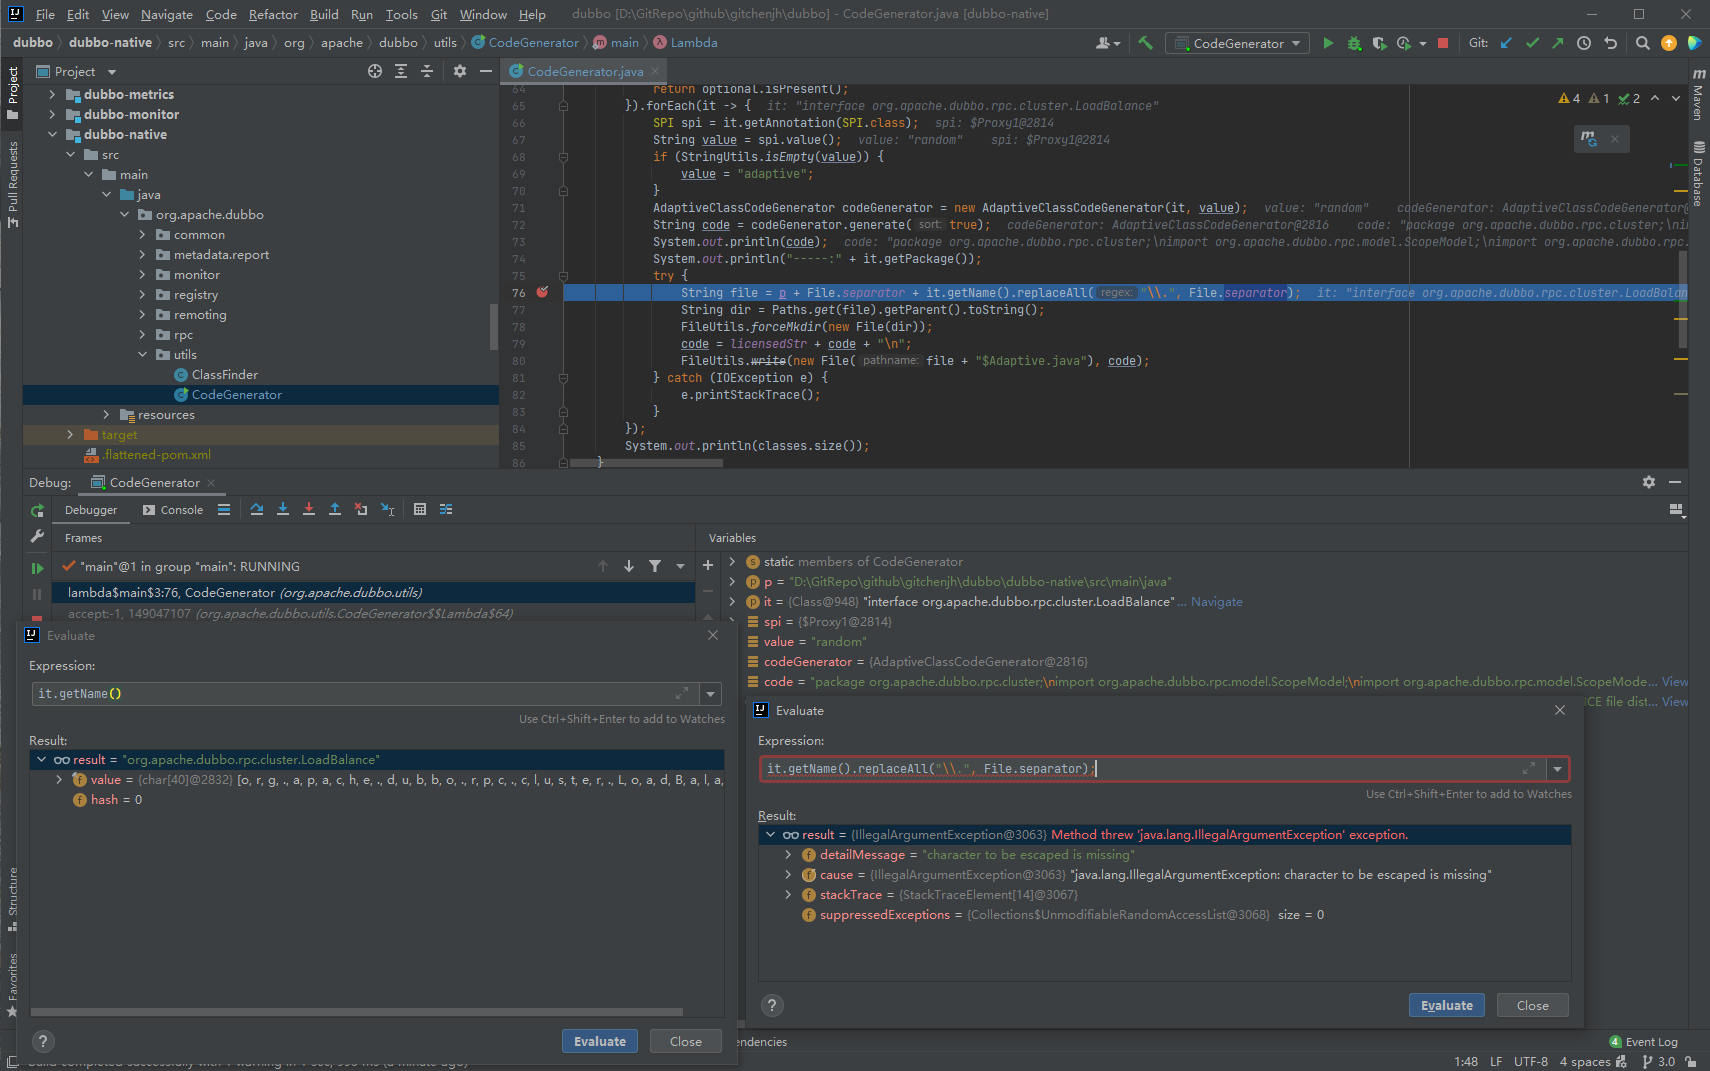Click the Step Over debugger icon
This screenshot has width=1710, height=1071.
coord(257,510)
